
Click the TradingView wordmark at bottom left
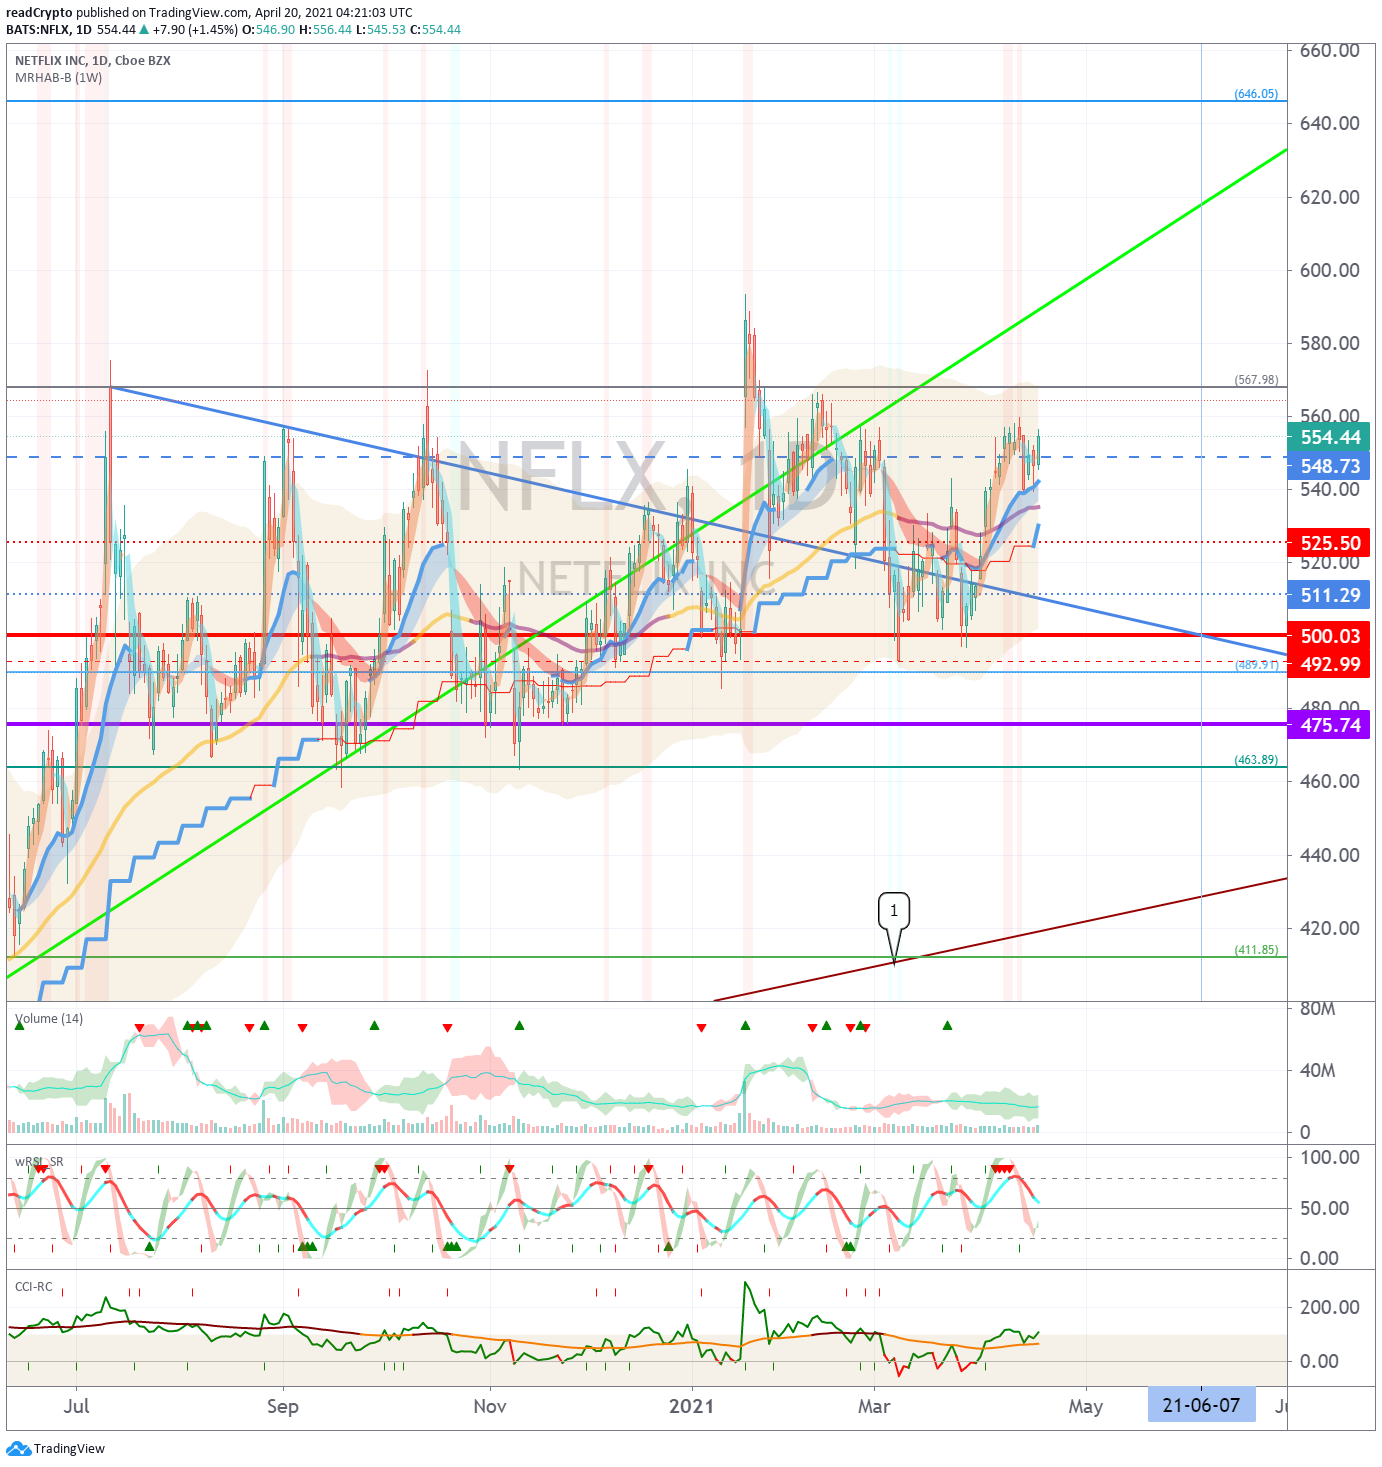point(69,1449)
